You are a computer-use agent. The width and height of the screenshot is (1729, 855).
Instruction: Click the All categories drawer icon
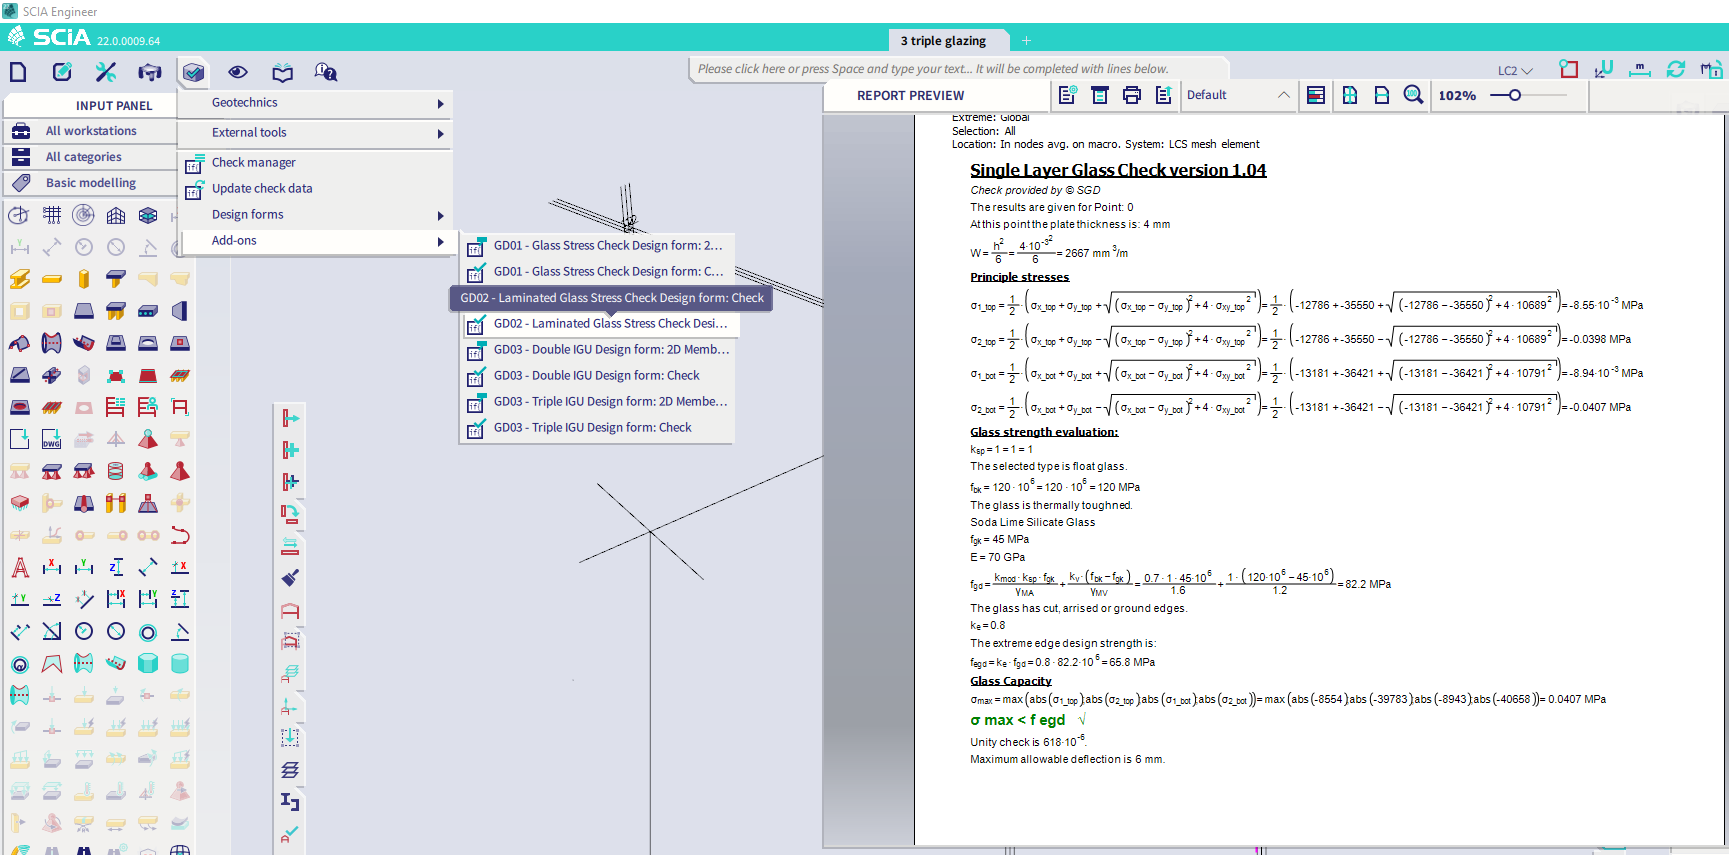(21, 157)
